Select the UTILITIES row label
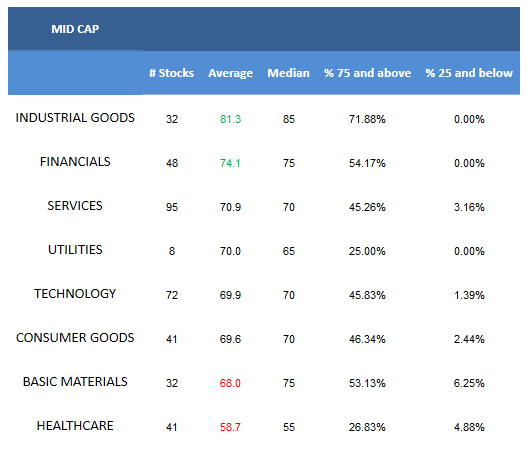Image resolution: width=527 pixels, height=452 pixels. [x=75, y=250]
